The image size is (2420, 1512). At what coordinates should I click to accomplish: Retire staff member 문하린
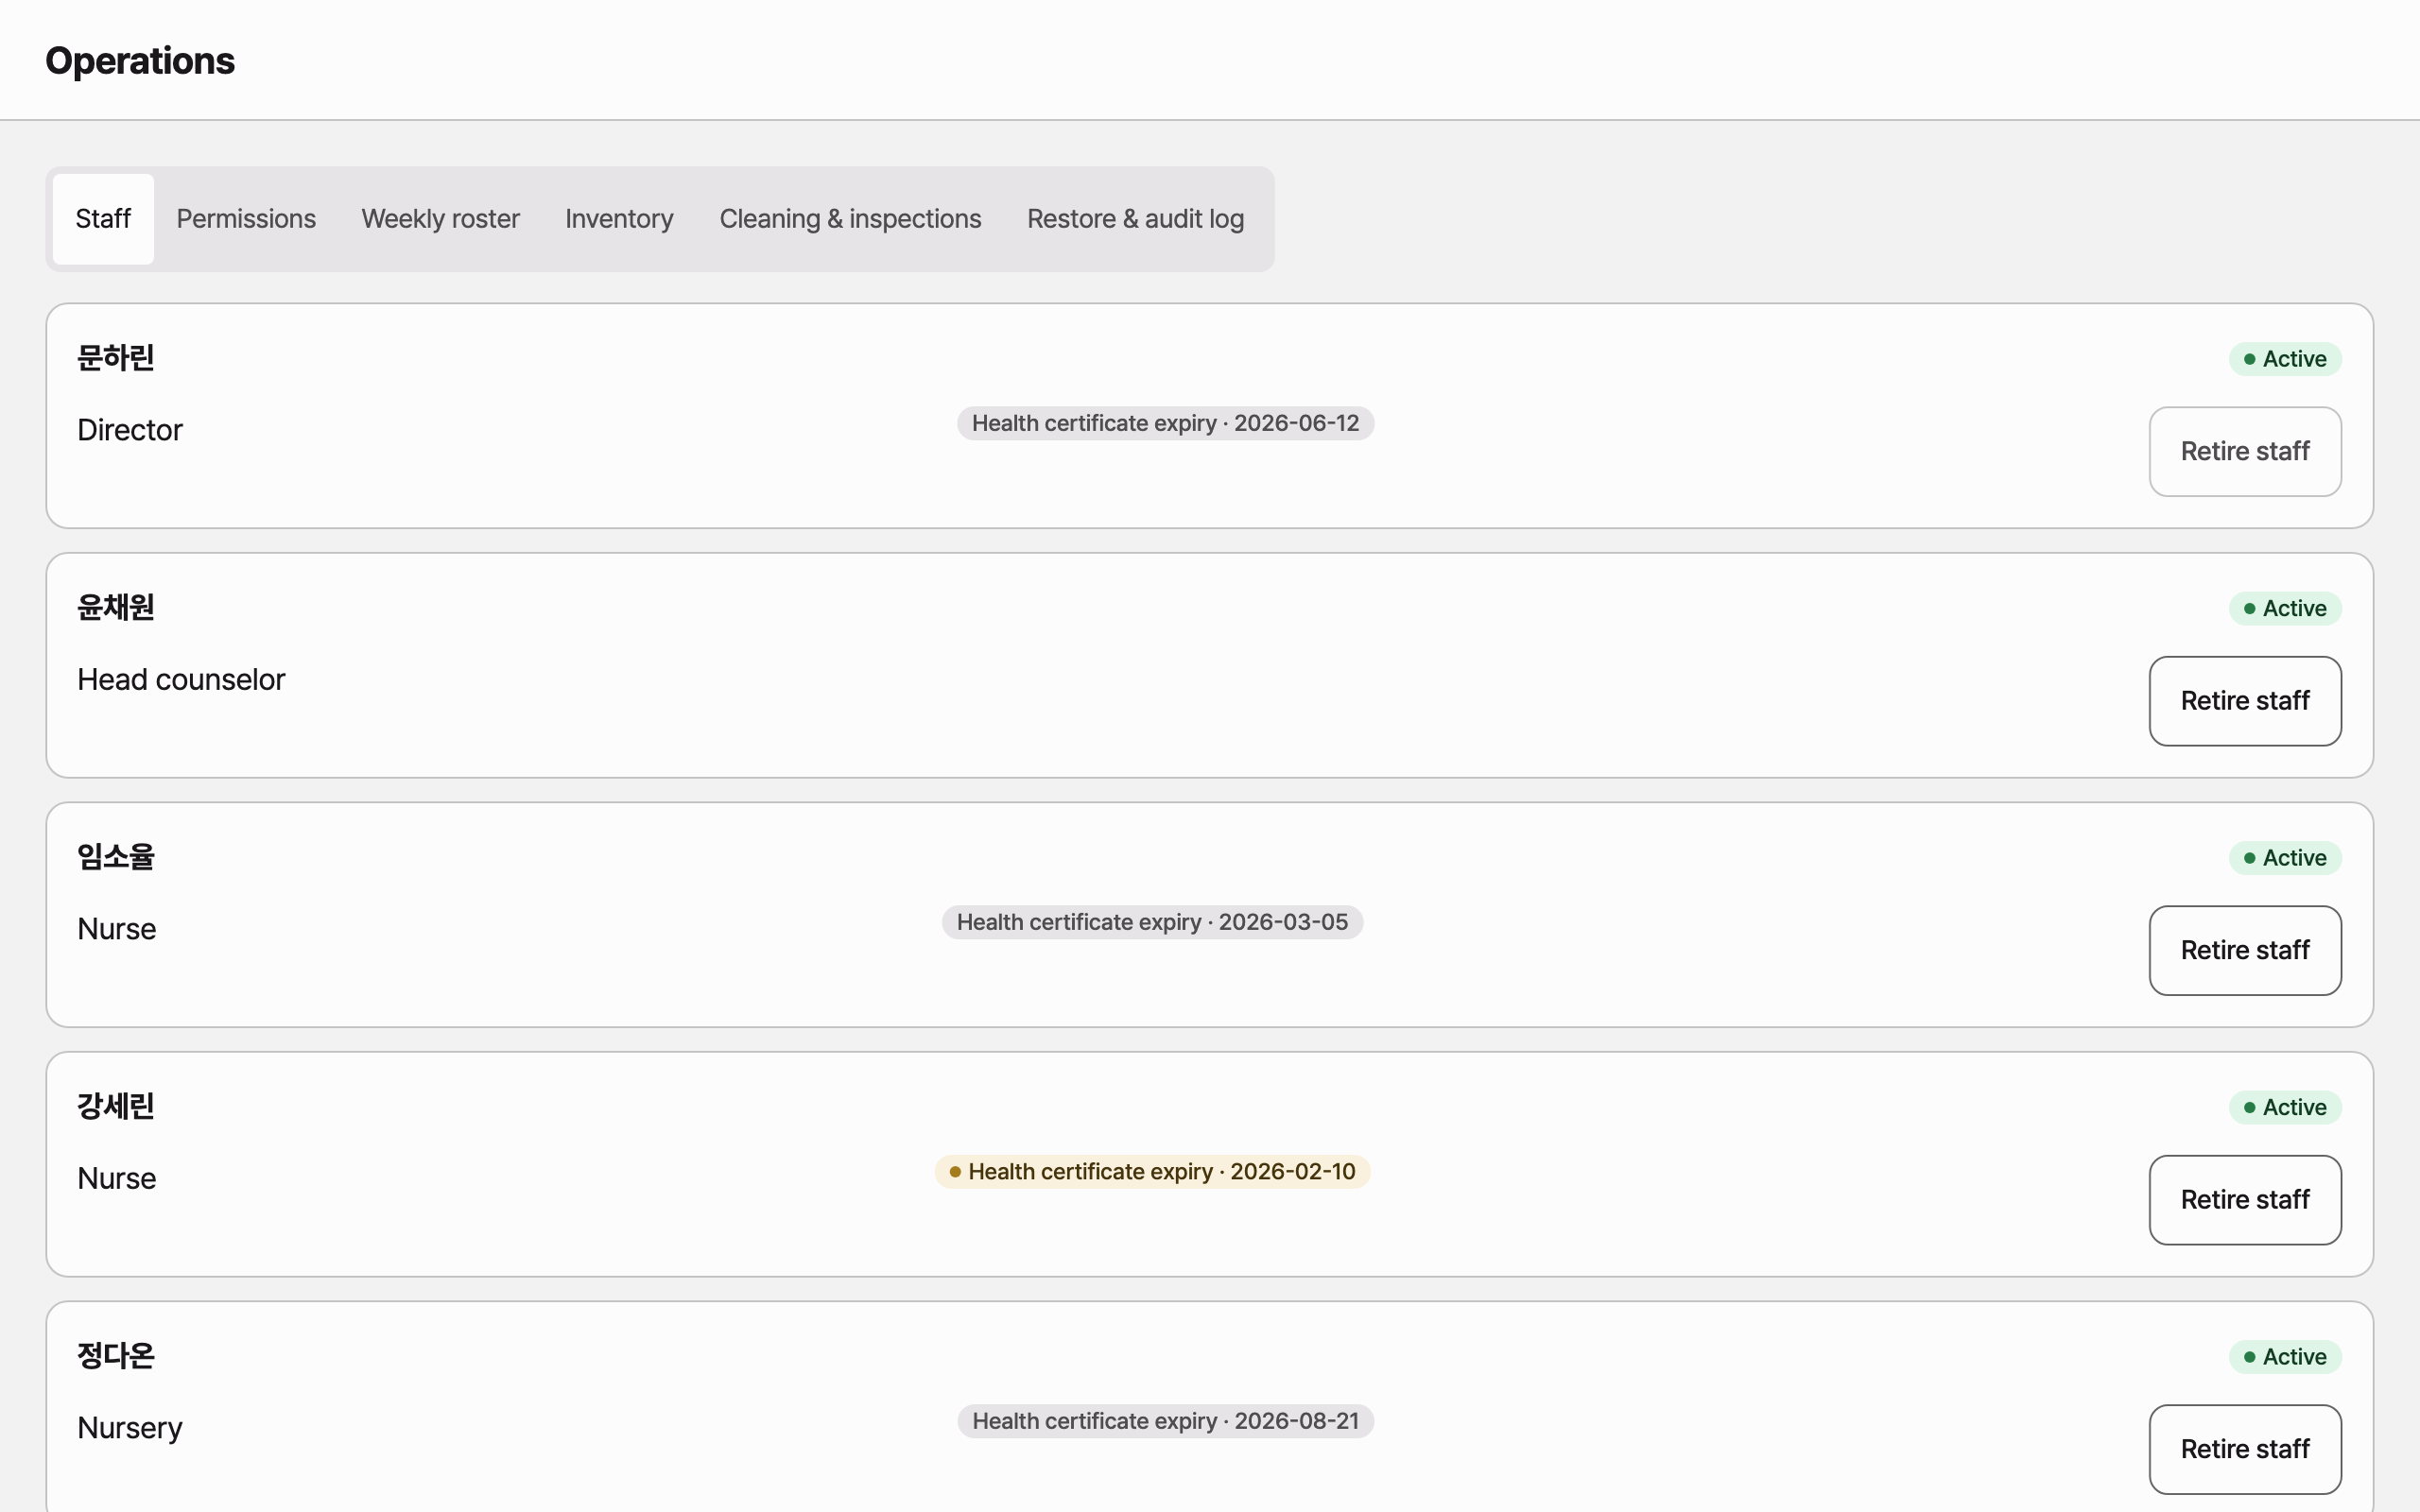tap(2245, 451)
